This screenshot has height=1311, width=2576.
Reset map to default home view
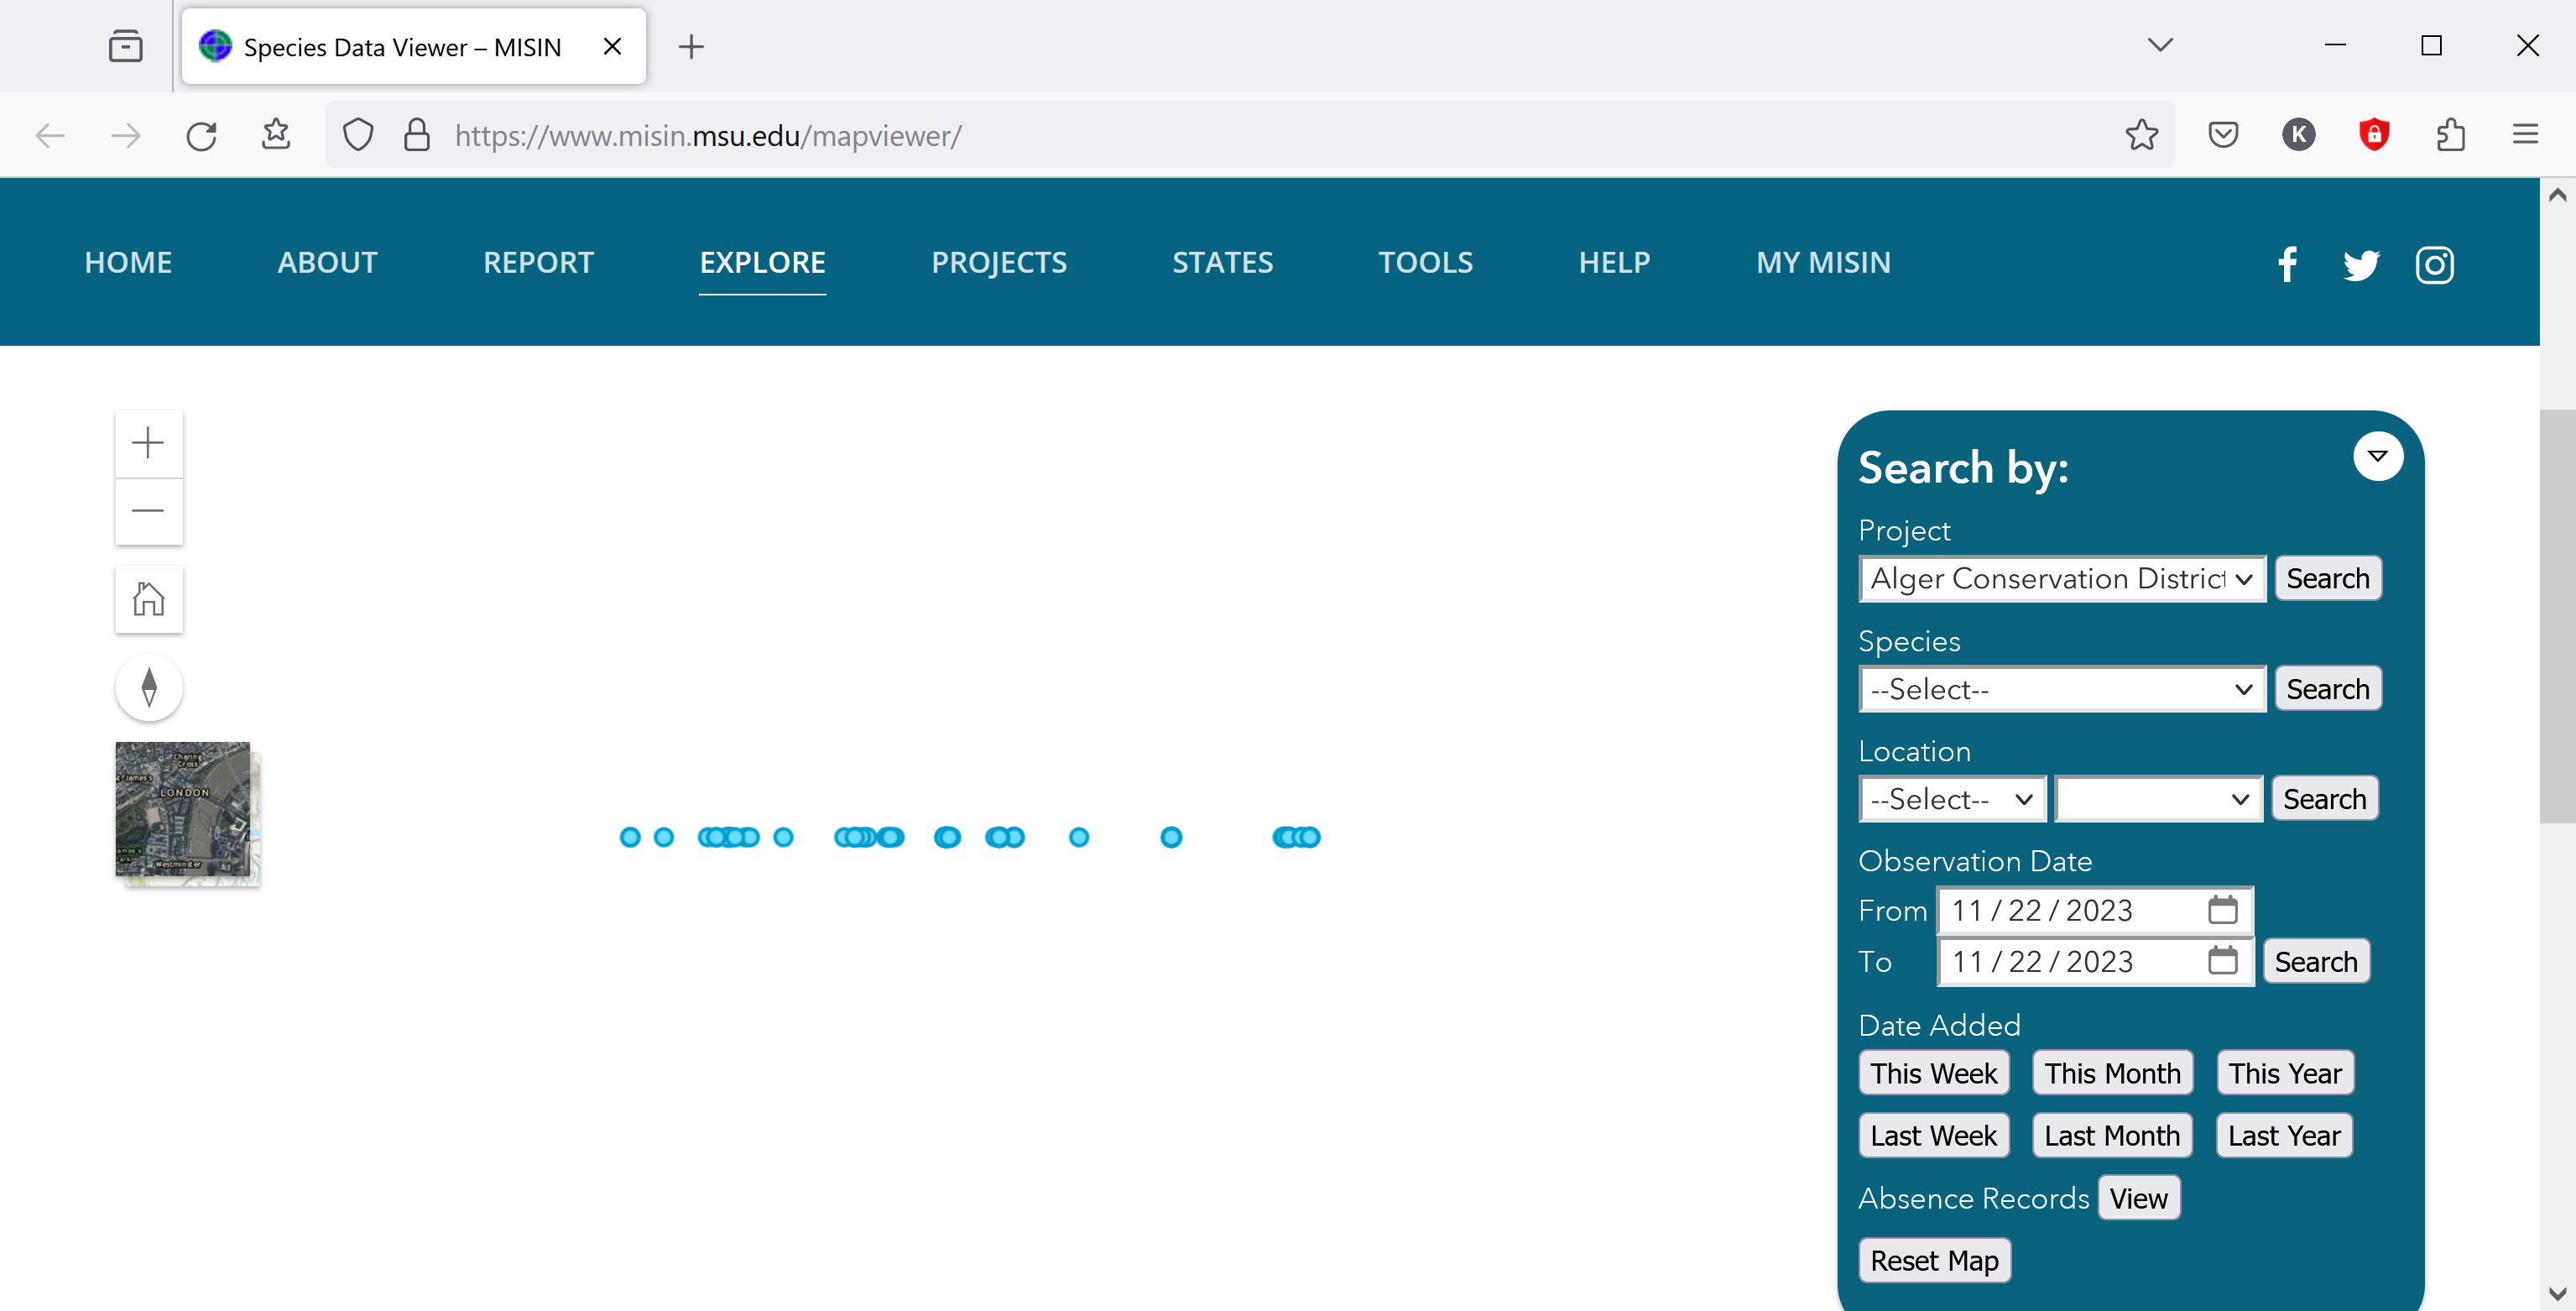coord(148,599)
